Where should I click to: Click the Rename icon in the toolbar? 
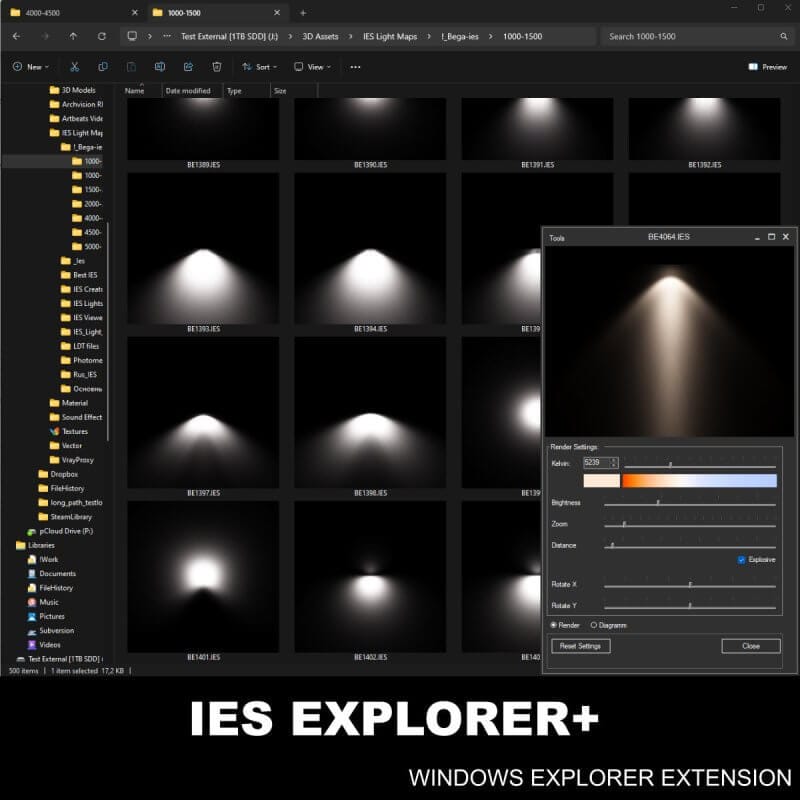tap(160, 67)
